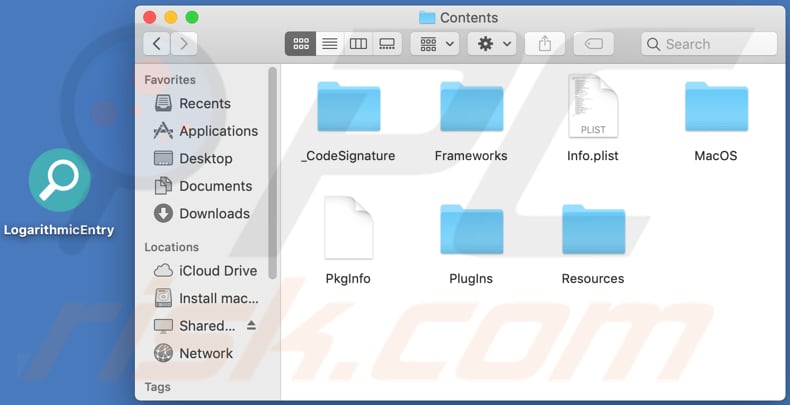Screen dimensions: 790x405
Task: Click the Info.plist name label
Action: (593, 156)
